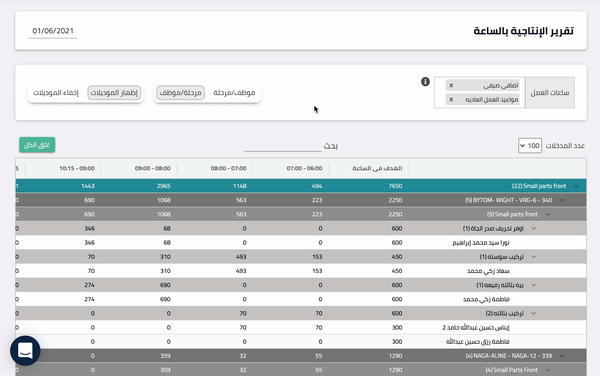The width and height of the screenshot is (600, 376).
Task: Toggle إخفاء الموديلات option
Action: click(x=56, y=93)
